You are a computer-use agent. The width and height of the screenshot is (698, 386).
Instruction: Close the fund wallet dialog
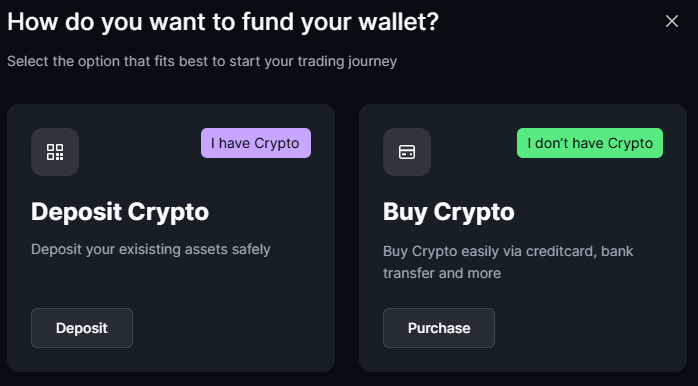672,21
